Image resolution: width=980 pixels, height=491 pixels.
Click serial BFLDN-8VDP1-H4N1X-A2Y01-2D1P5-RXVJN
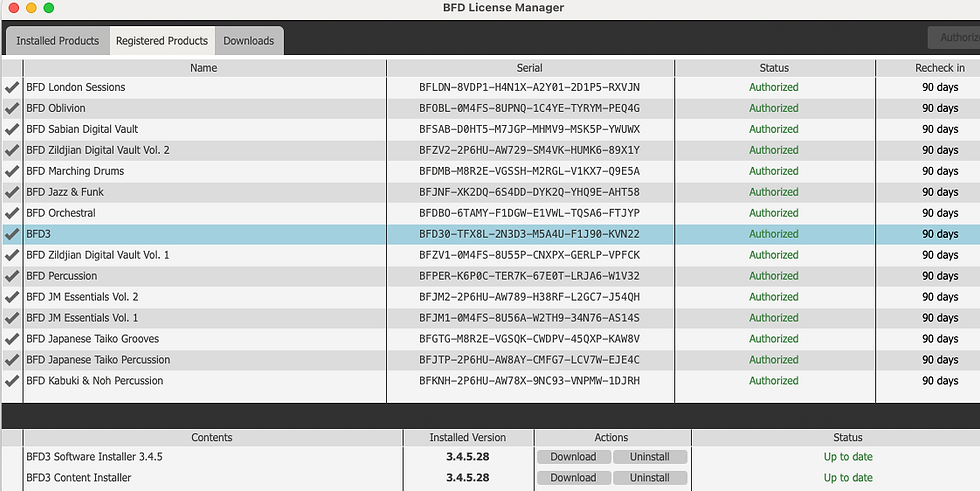[529, 87]
